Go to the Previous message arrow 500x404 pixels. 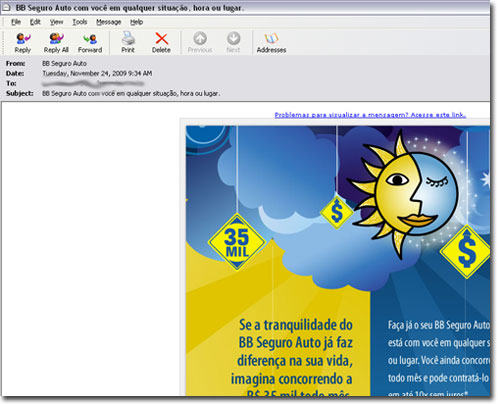(200, 43)
